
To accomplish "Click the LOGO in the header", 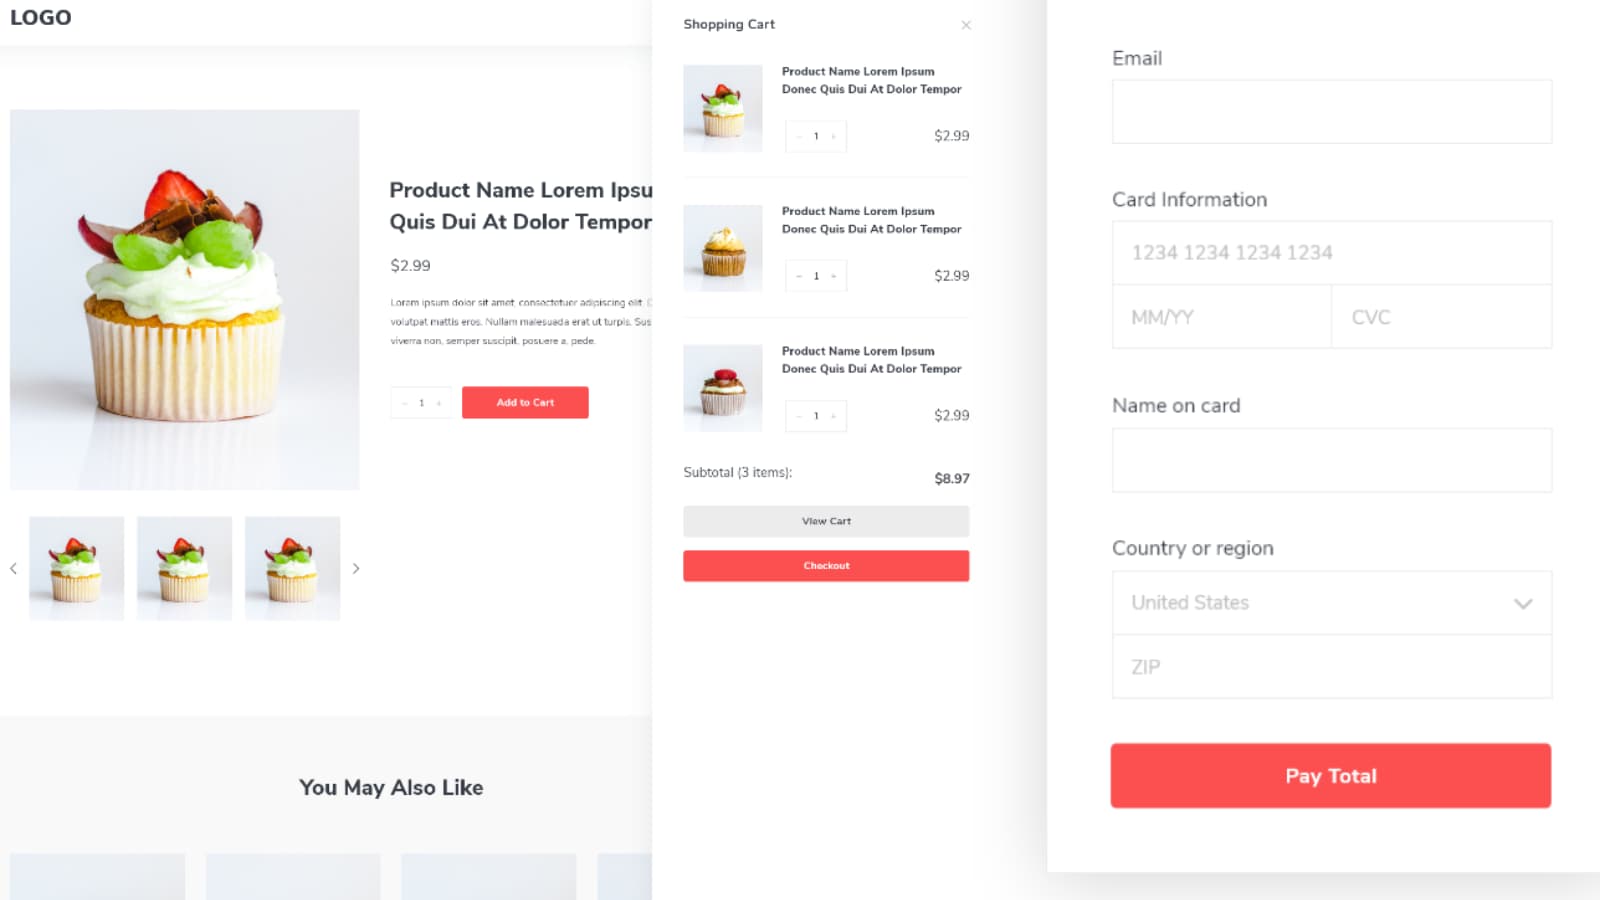I will [40, 16].
